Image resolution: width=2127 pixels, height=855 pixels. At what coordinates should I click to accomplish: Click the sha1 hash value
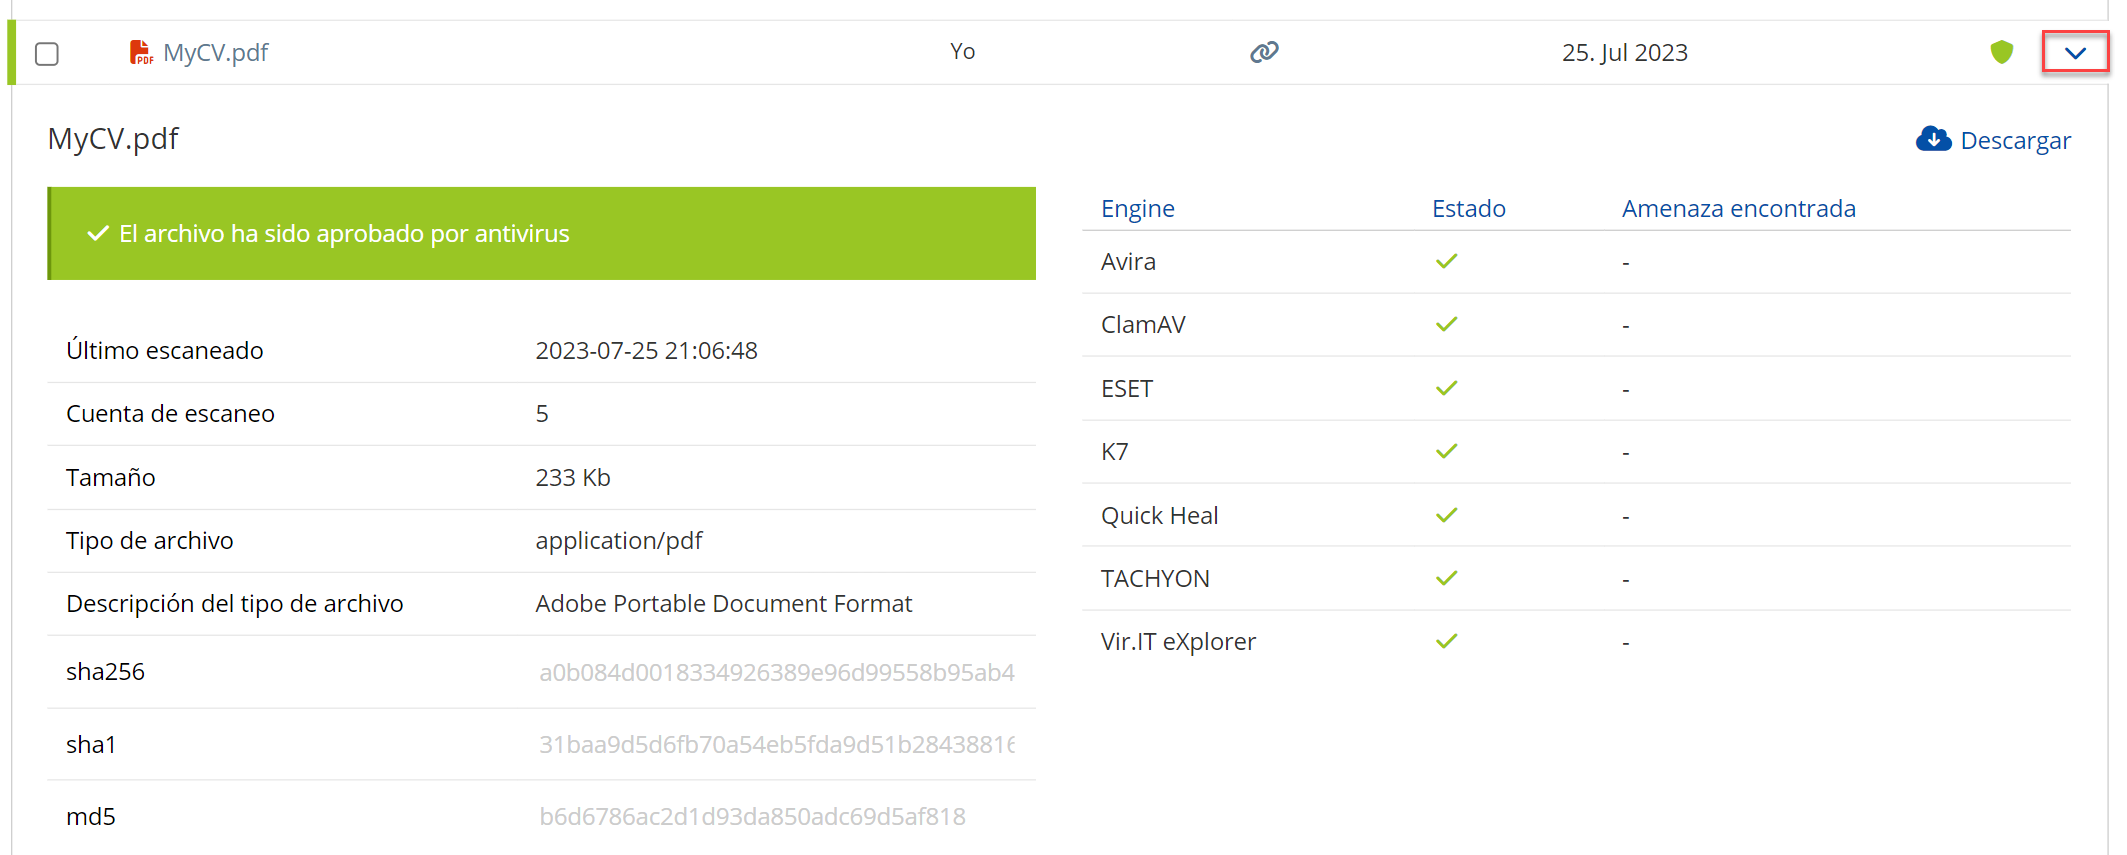[x=776, y=745]
